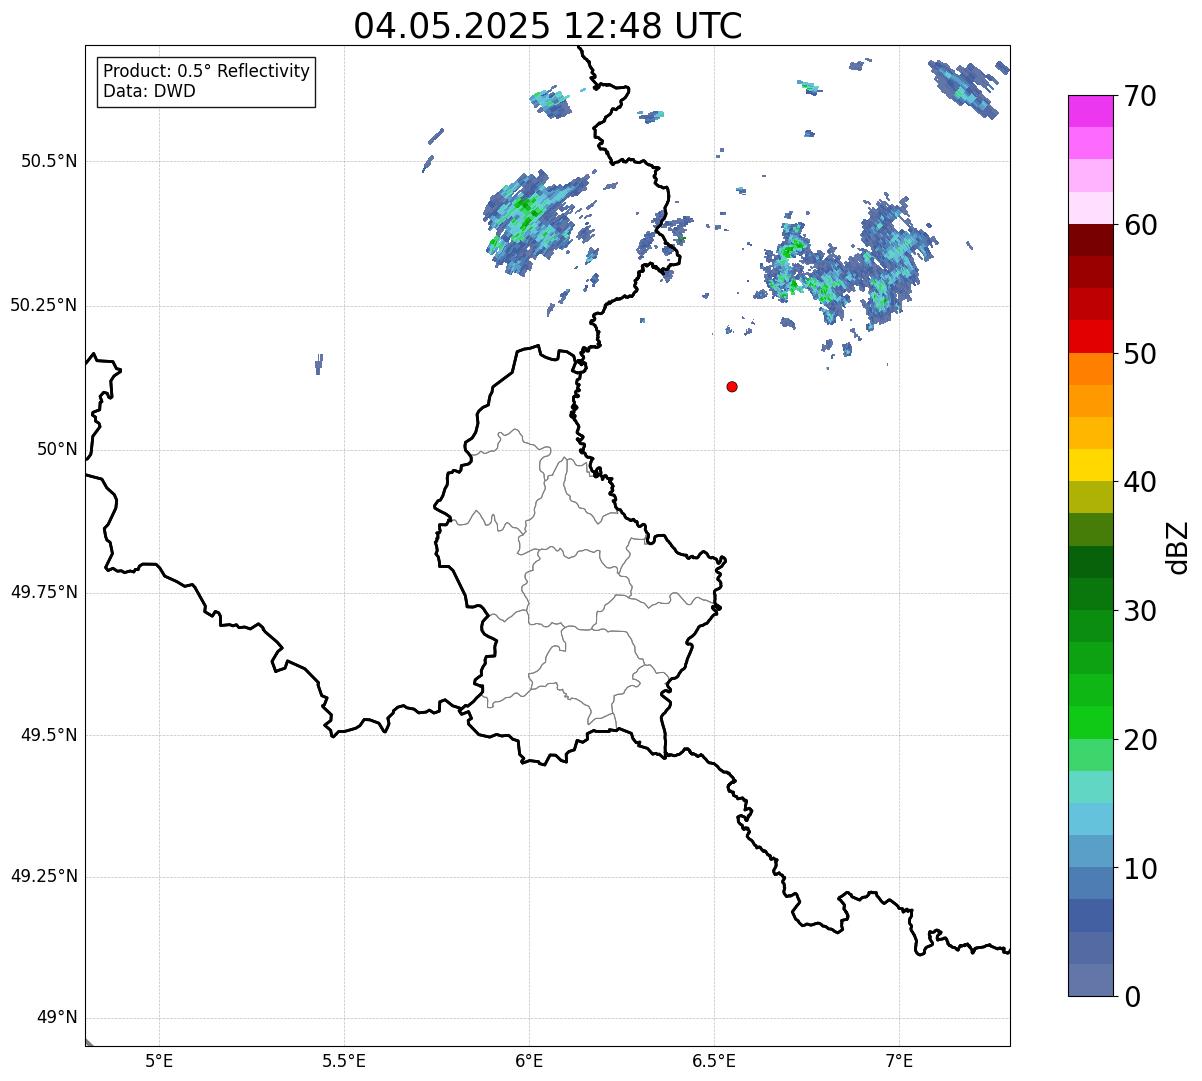
Task: Click the Product: 0.5° Reflectivity text
Action: (x=207, y=72)
